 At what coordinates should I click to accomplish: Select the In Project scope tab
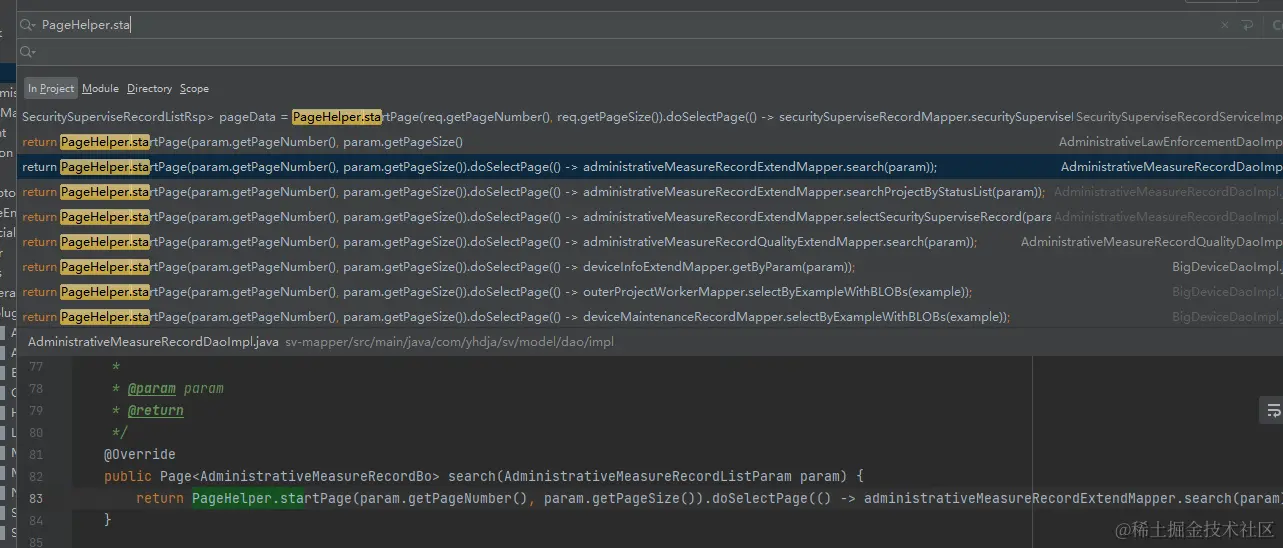[51, 88]
